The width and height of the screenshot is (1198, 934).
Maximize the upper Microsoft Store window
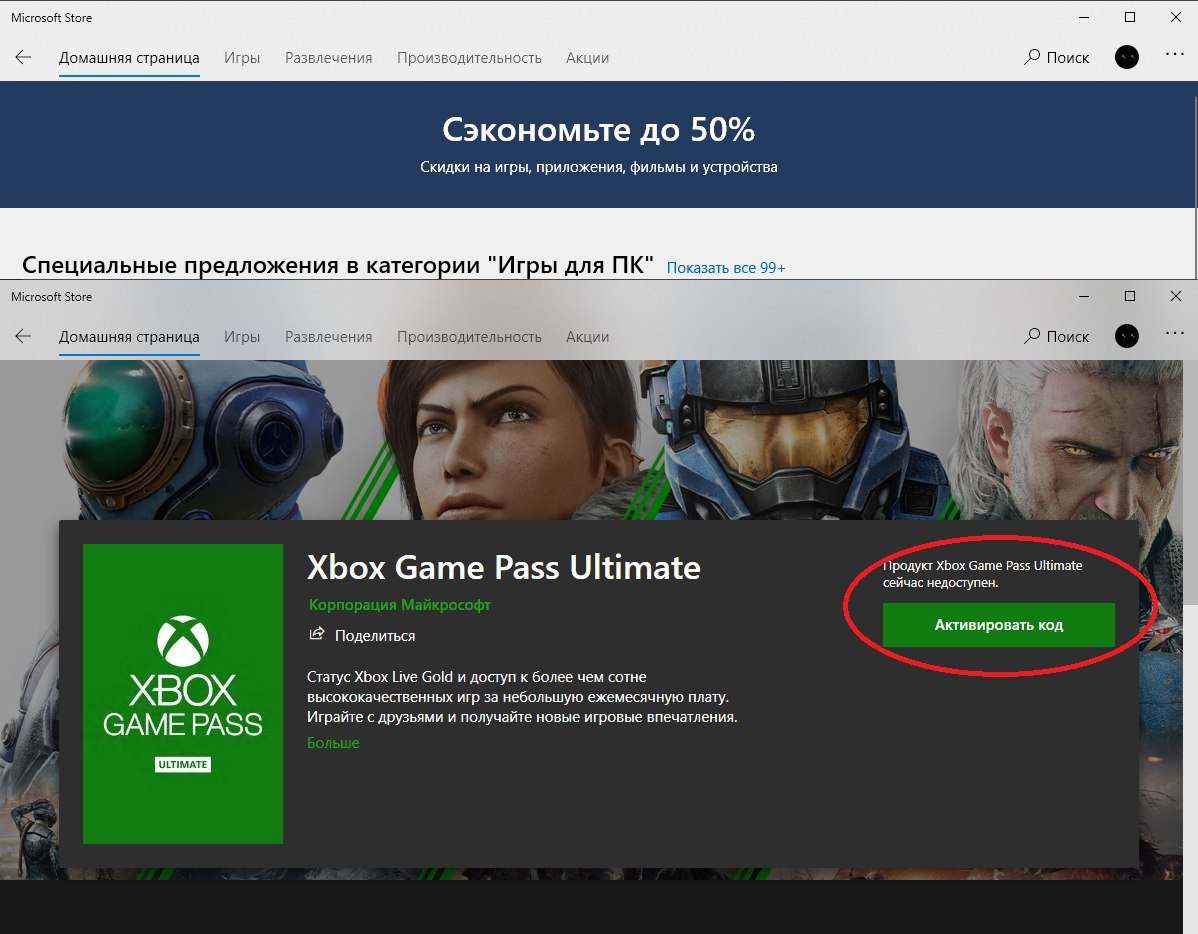pyautogui.click(x=1130, y=17)
